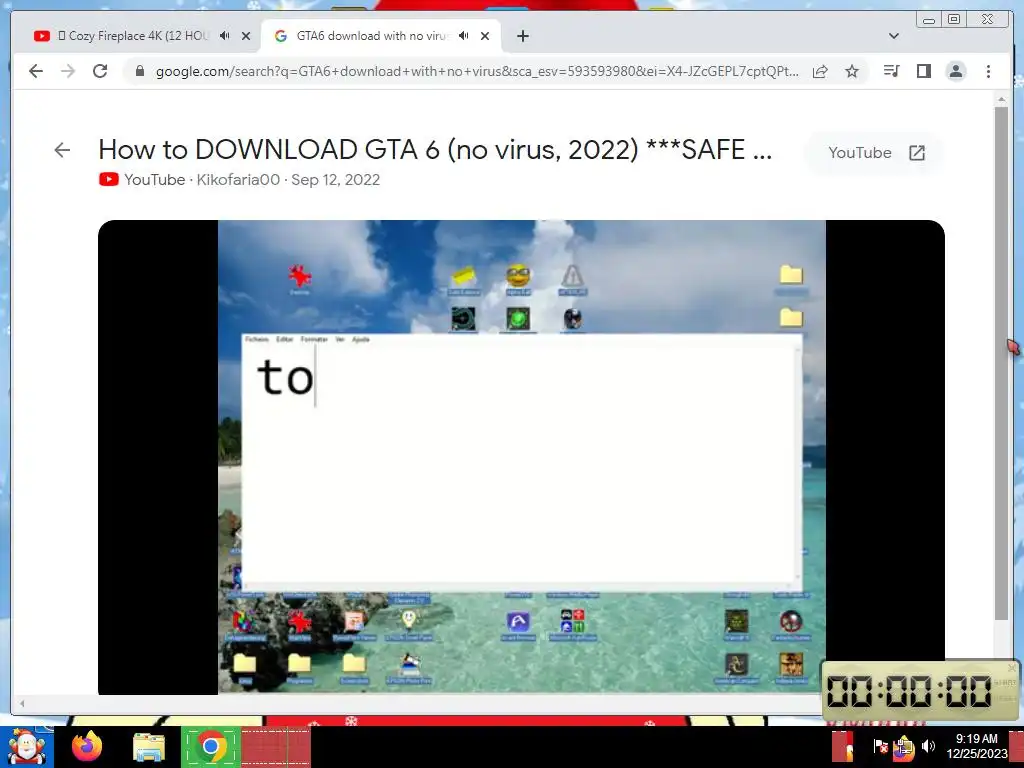Open Action Center flag tray icon
1024x768 pixels.
(x=880, y=746)
